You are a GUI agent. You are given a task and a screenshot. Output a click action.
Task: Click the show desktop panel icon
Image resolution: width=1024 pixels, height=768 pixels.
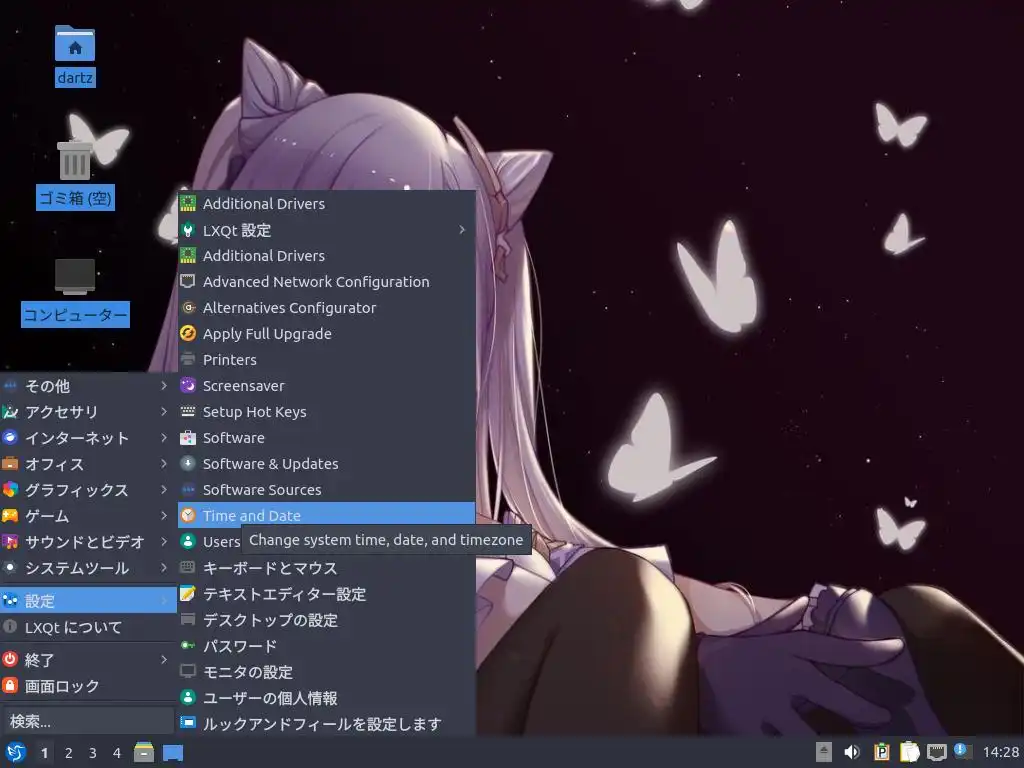(x=173, y=753)
